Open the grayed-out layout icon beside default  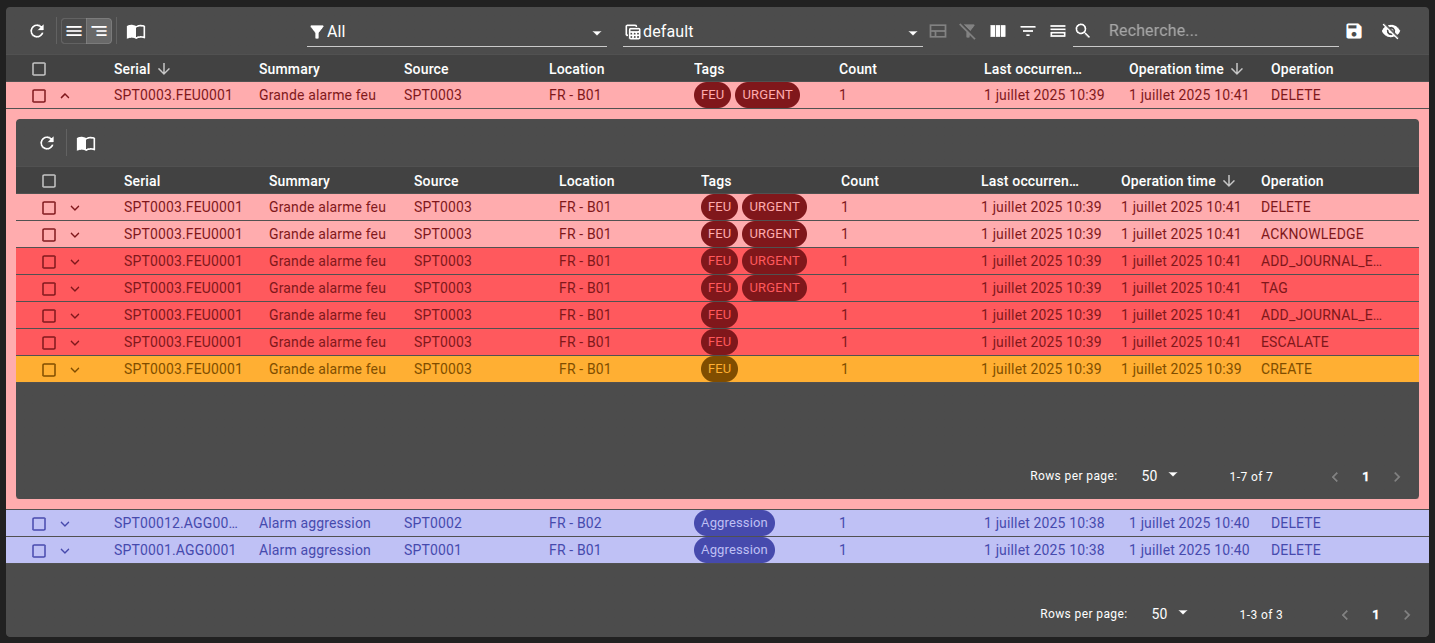[x=938, y=31]
